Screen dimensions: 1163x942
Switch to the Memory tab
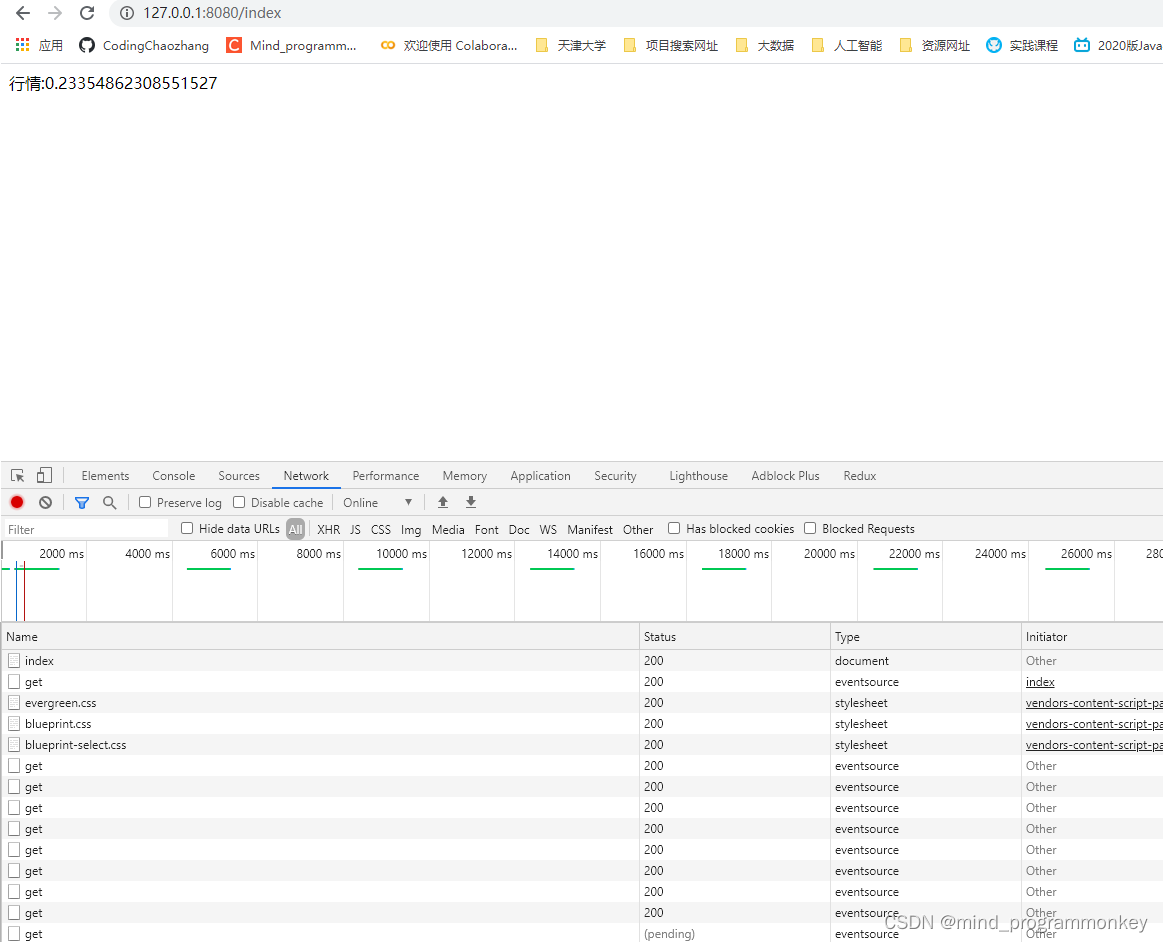coord(464,475)
